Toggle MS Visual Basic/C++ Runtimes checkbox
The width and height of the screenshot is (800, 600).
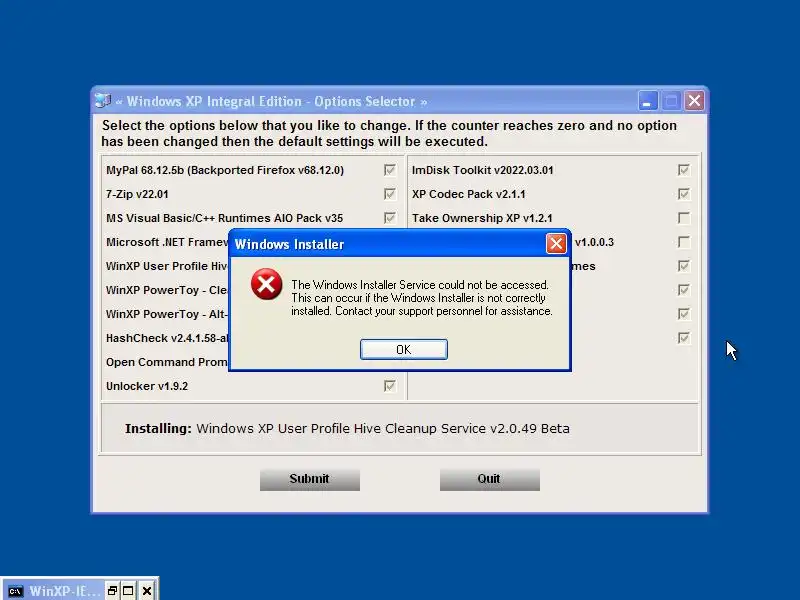coord(390,218)
